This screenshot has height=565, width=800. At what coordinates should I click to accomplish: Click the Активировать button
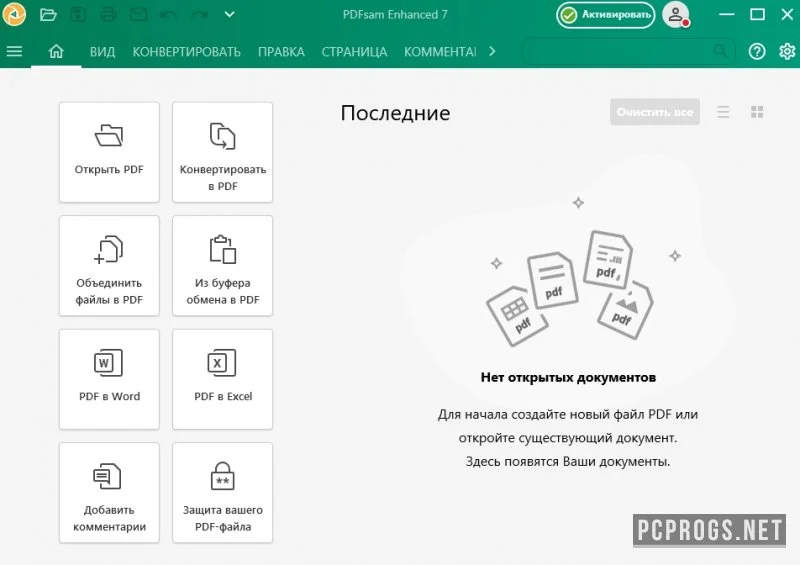pyautogui.click(x=606, y=15)
